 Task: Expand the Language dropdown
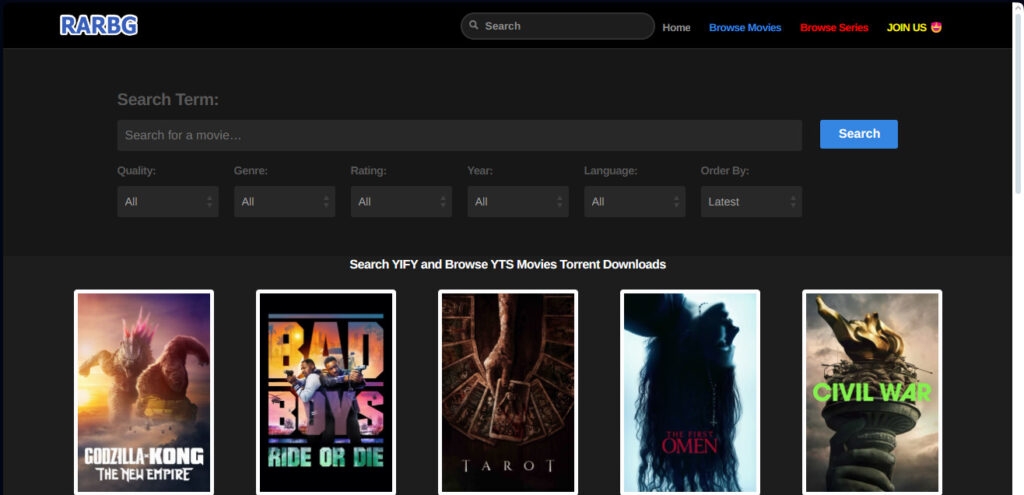coord(635,202)
